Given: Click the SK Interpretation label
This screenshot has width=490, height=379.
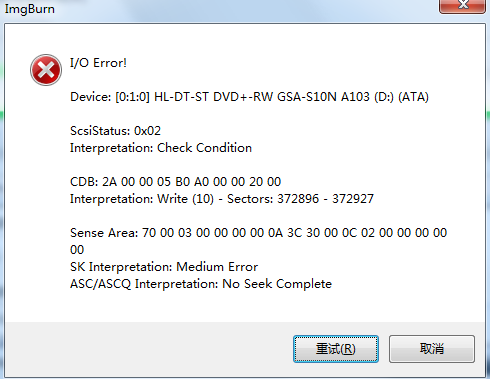Looking at the screenshot, I should coord(121,267).
